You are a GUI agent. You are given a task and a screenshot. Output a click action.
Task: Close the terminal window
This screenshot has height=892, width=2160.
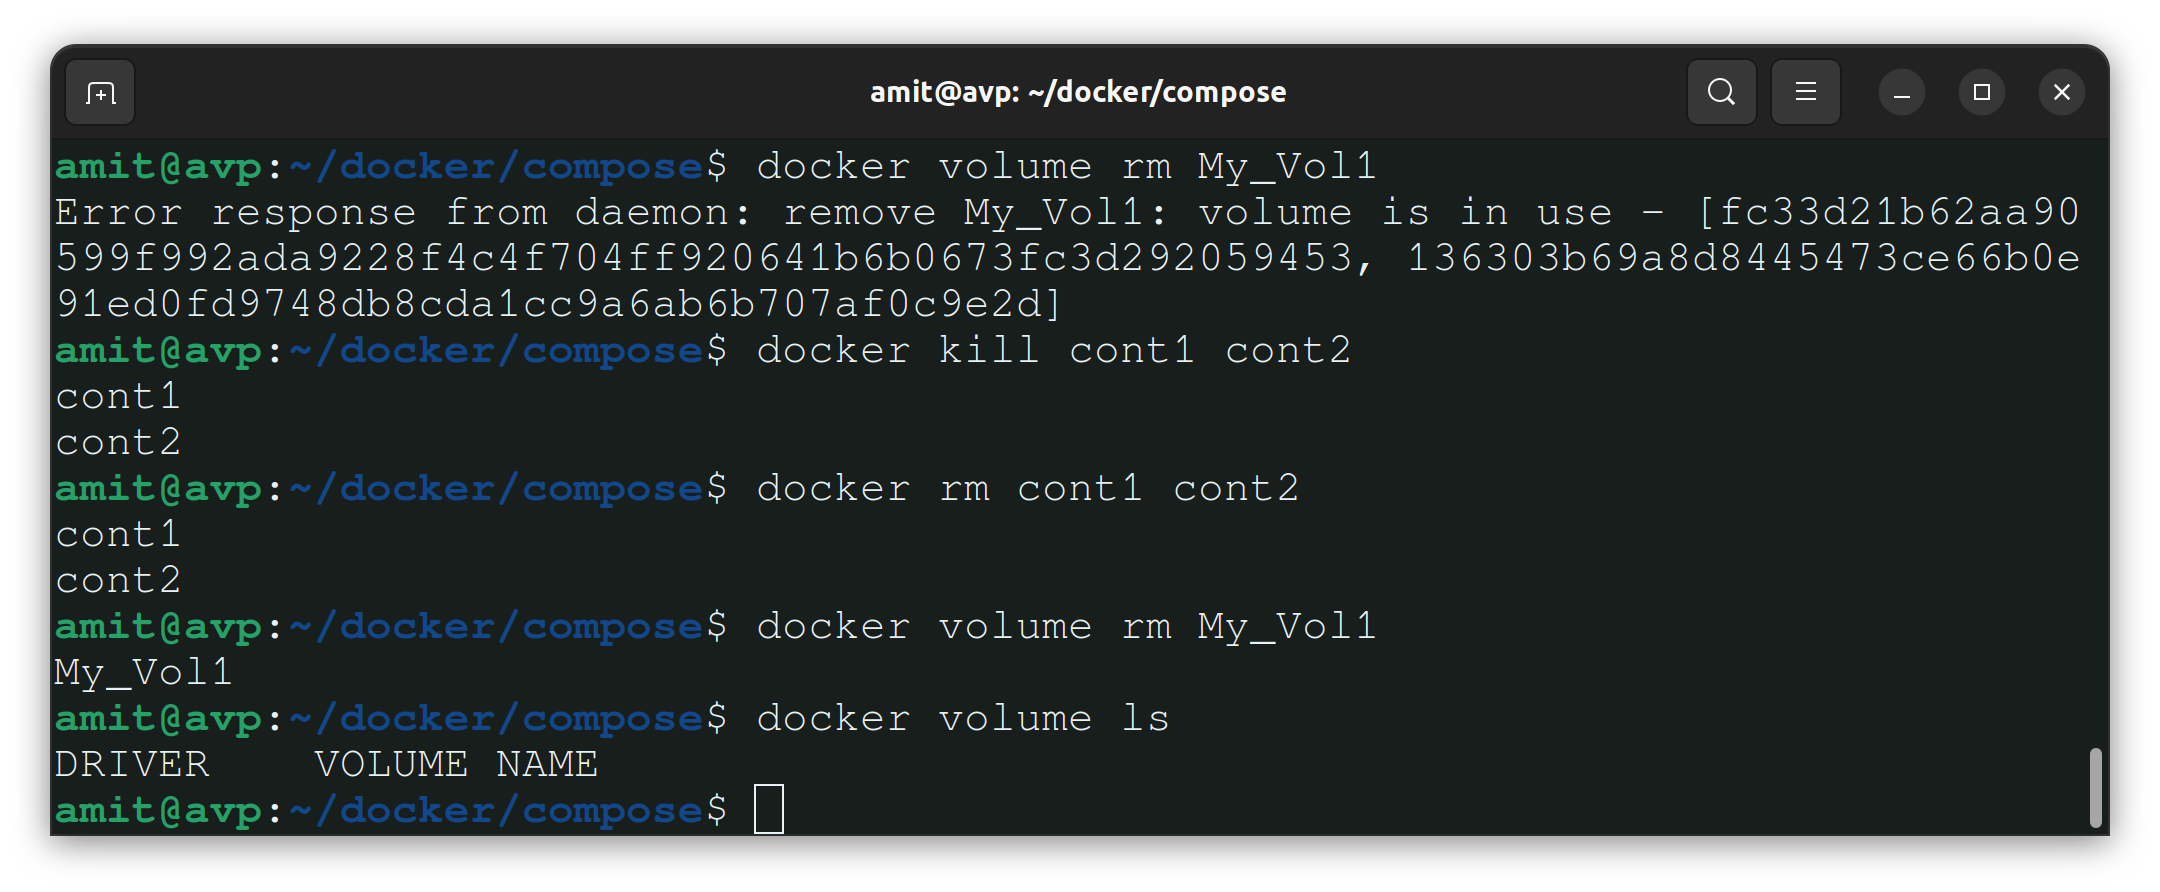pos(2062,93)
